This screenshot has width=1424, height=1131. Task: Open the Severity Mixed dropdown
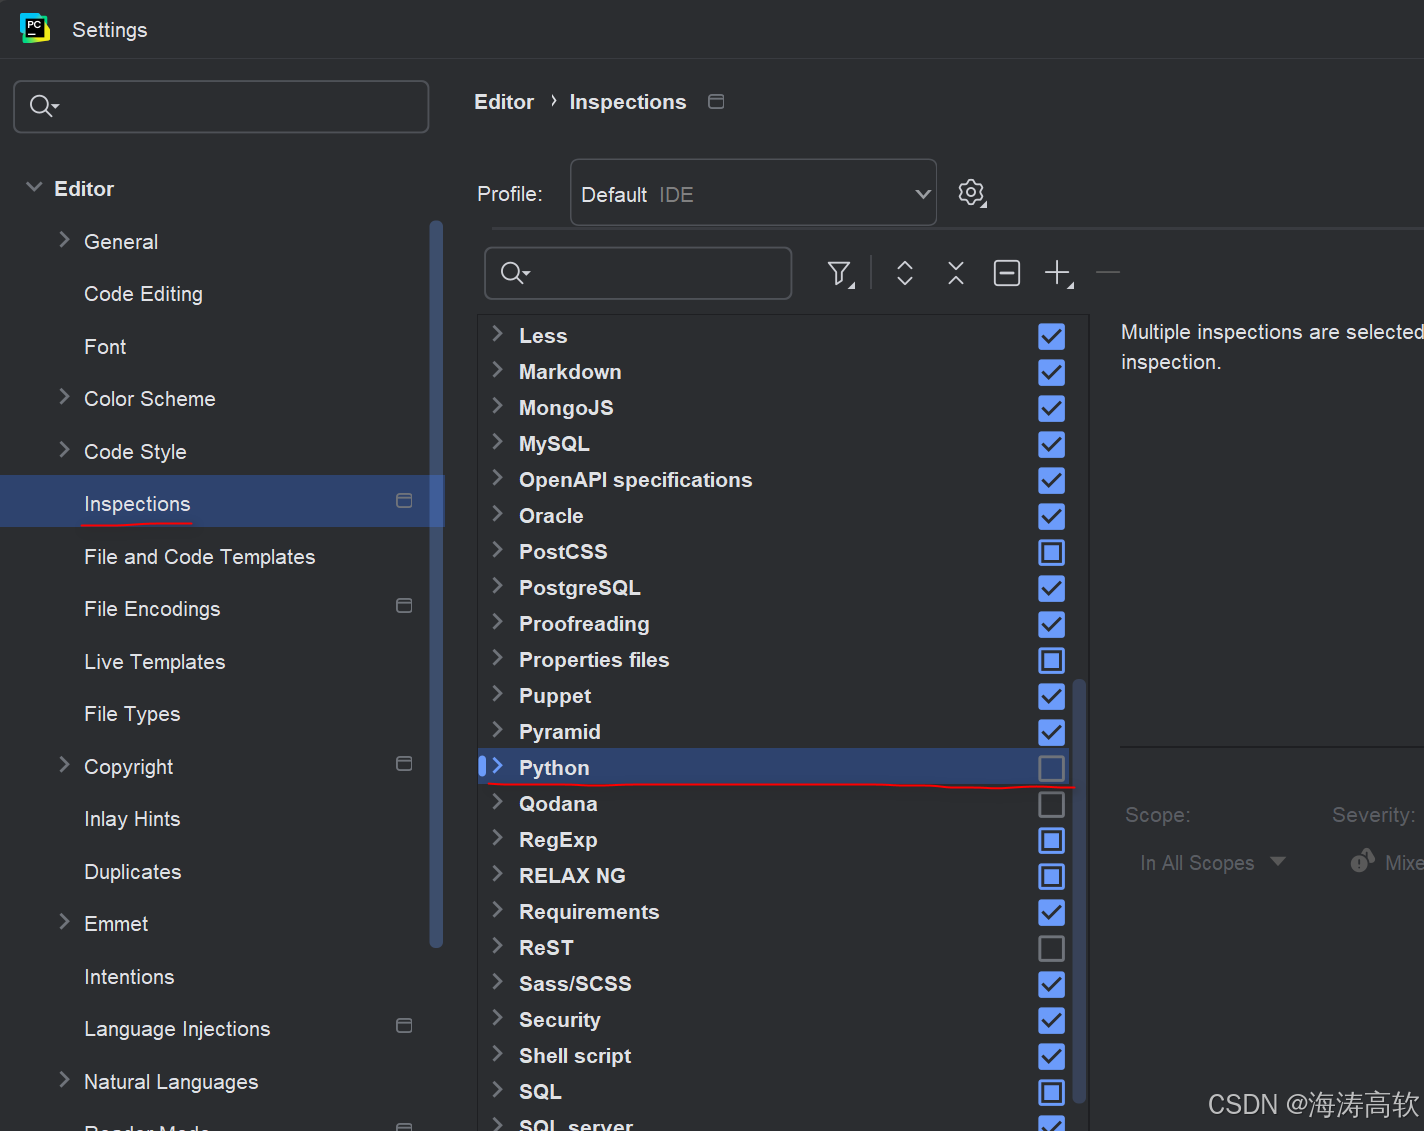tap(1385, 862)
